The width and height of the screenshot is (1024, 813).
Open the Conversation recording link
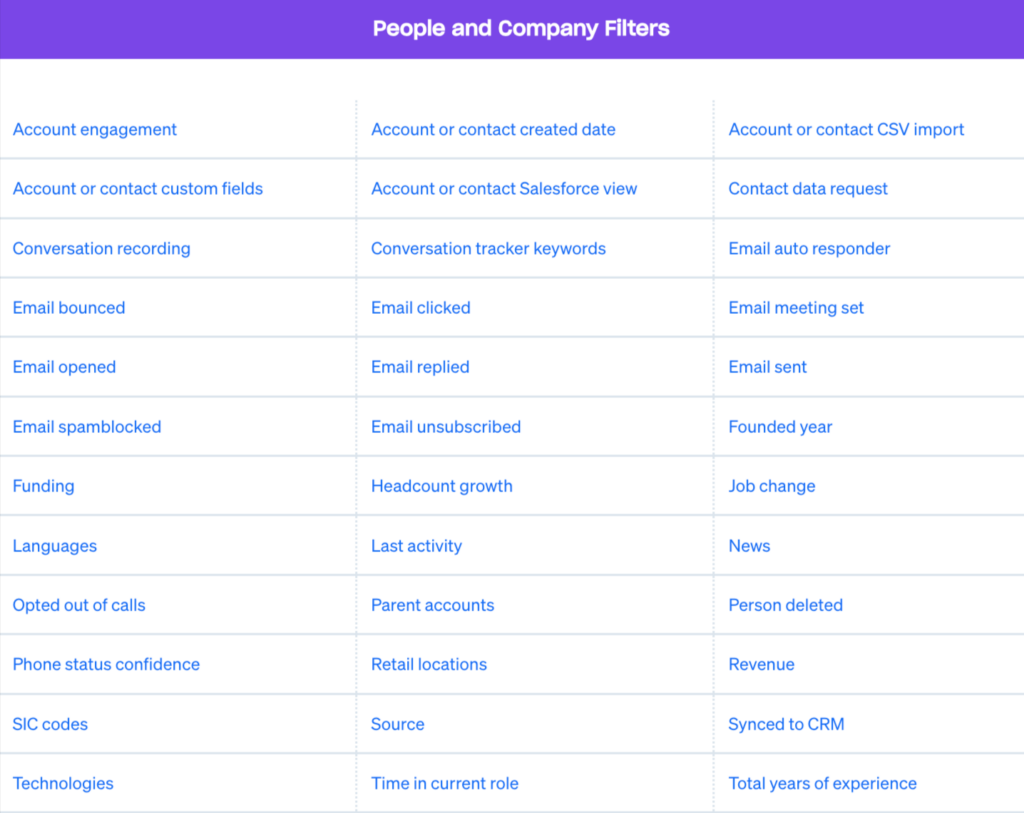[x=101, y=249]
